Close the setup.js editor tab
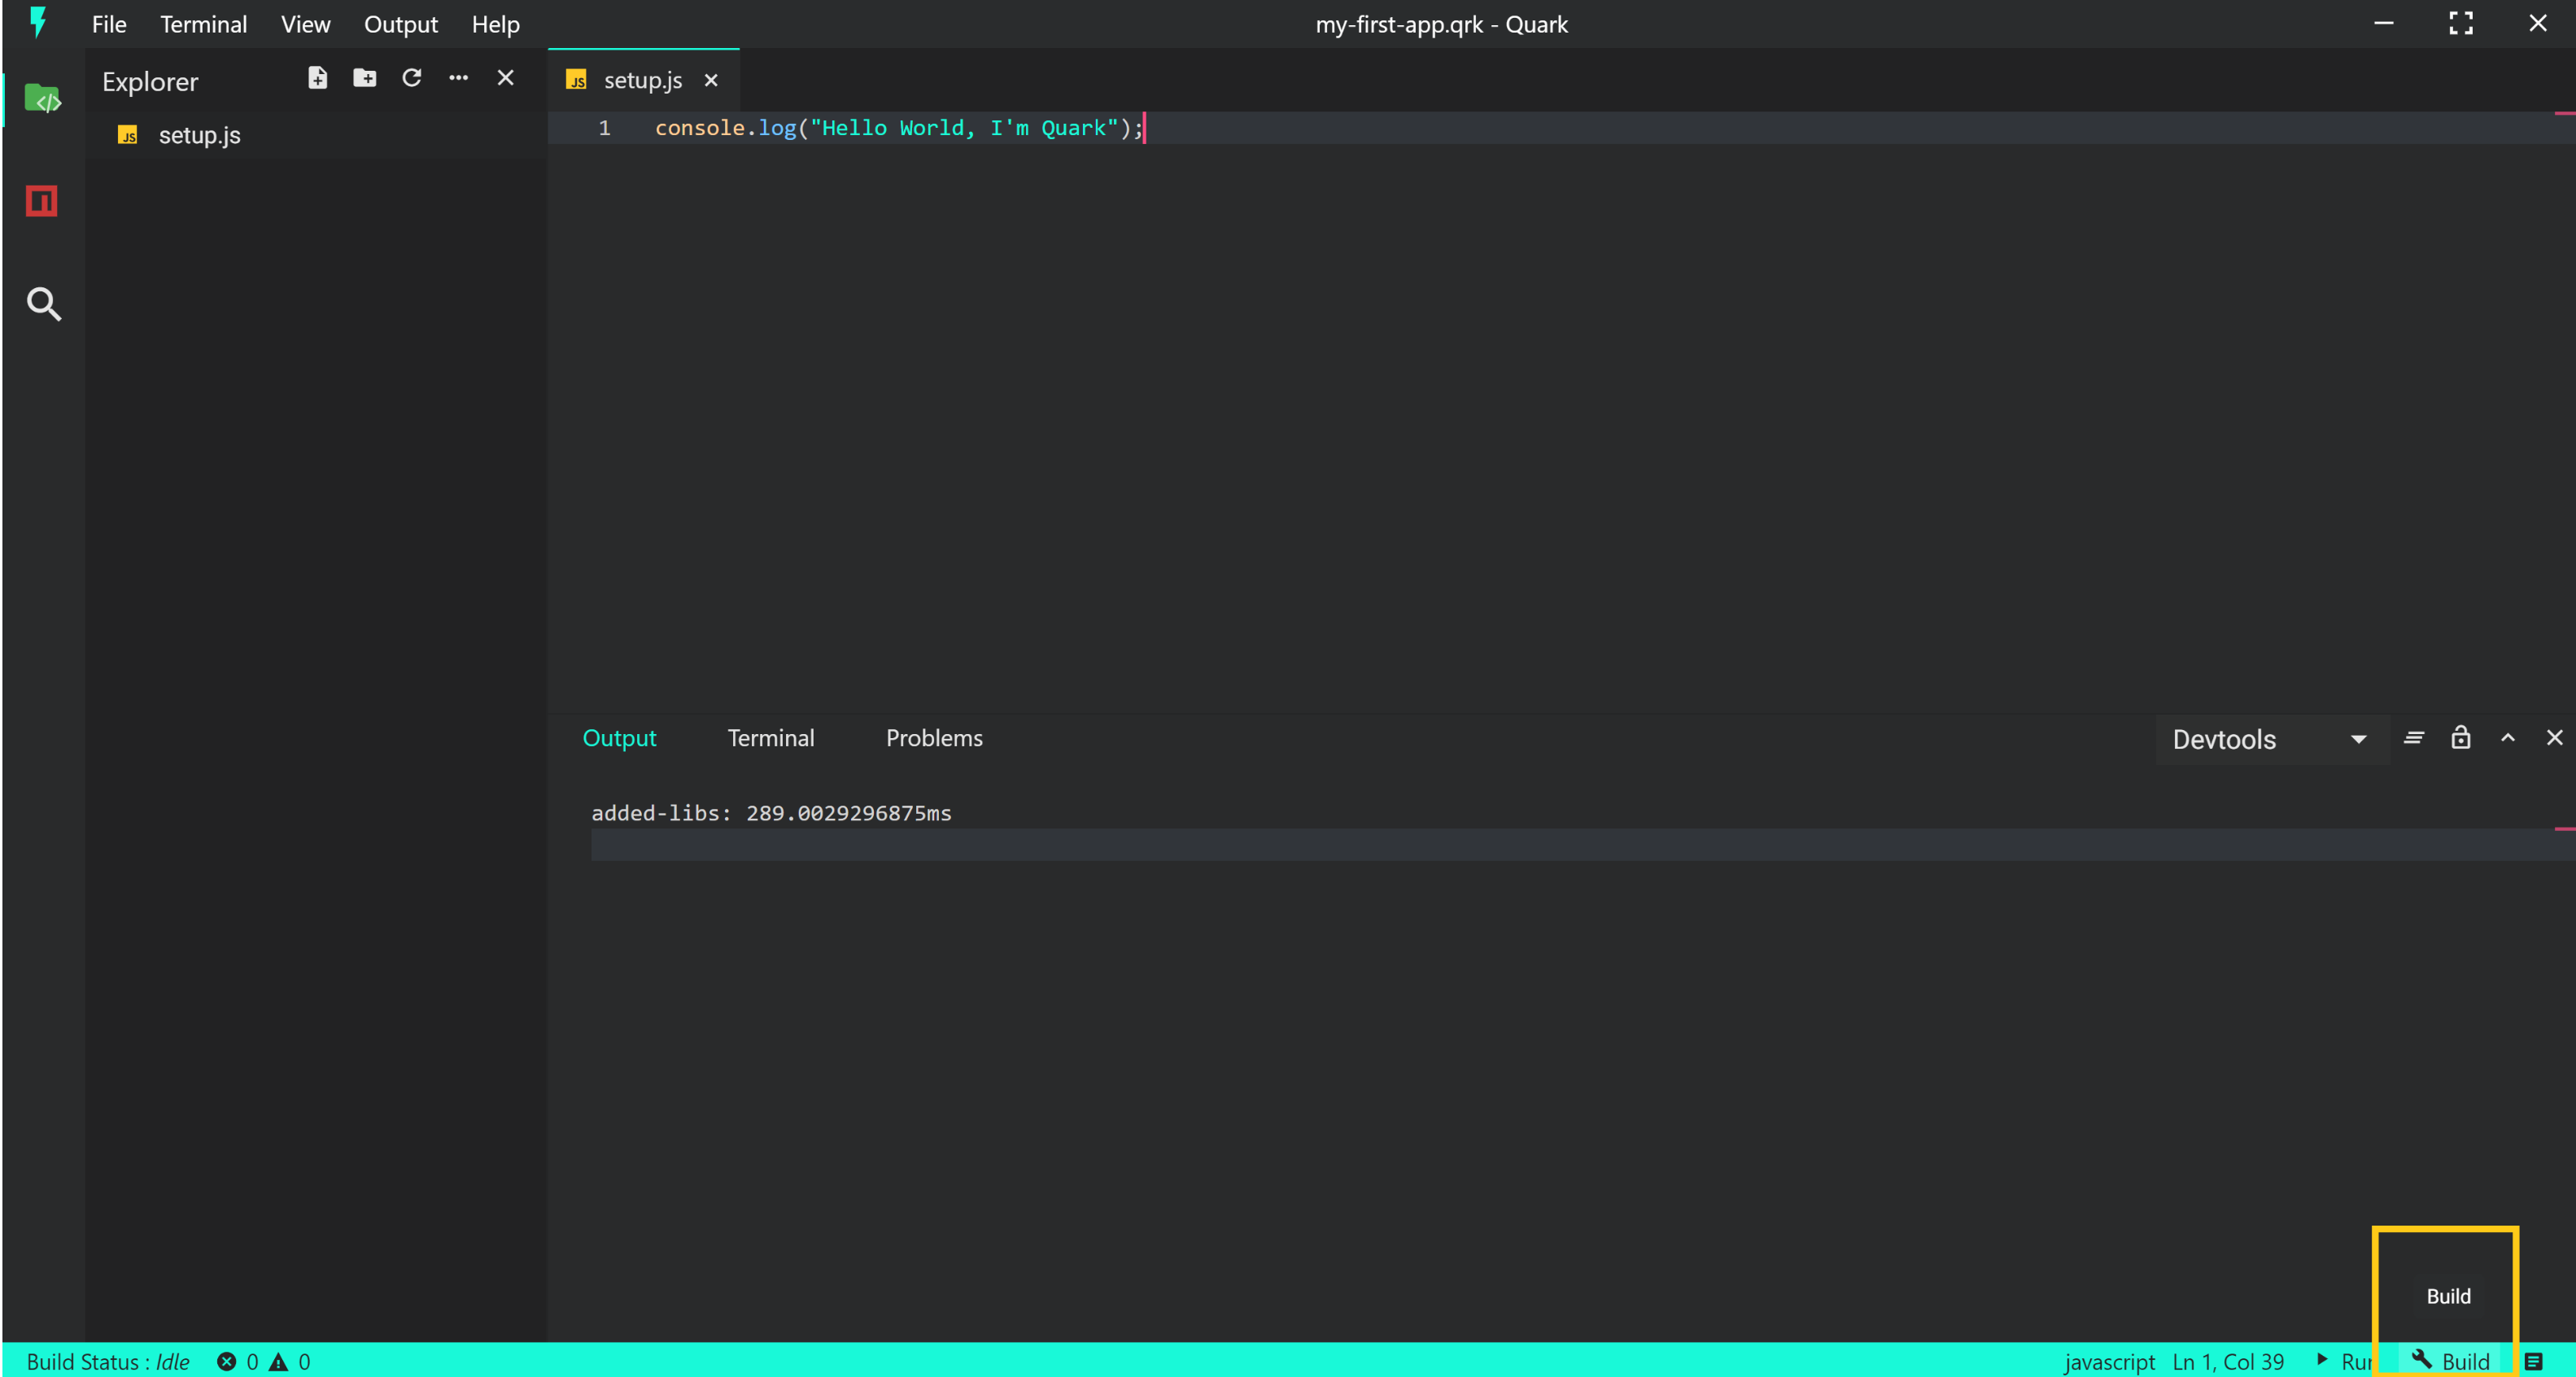This screenshot has width=2576, height=1377. point(711,80)
